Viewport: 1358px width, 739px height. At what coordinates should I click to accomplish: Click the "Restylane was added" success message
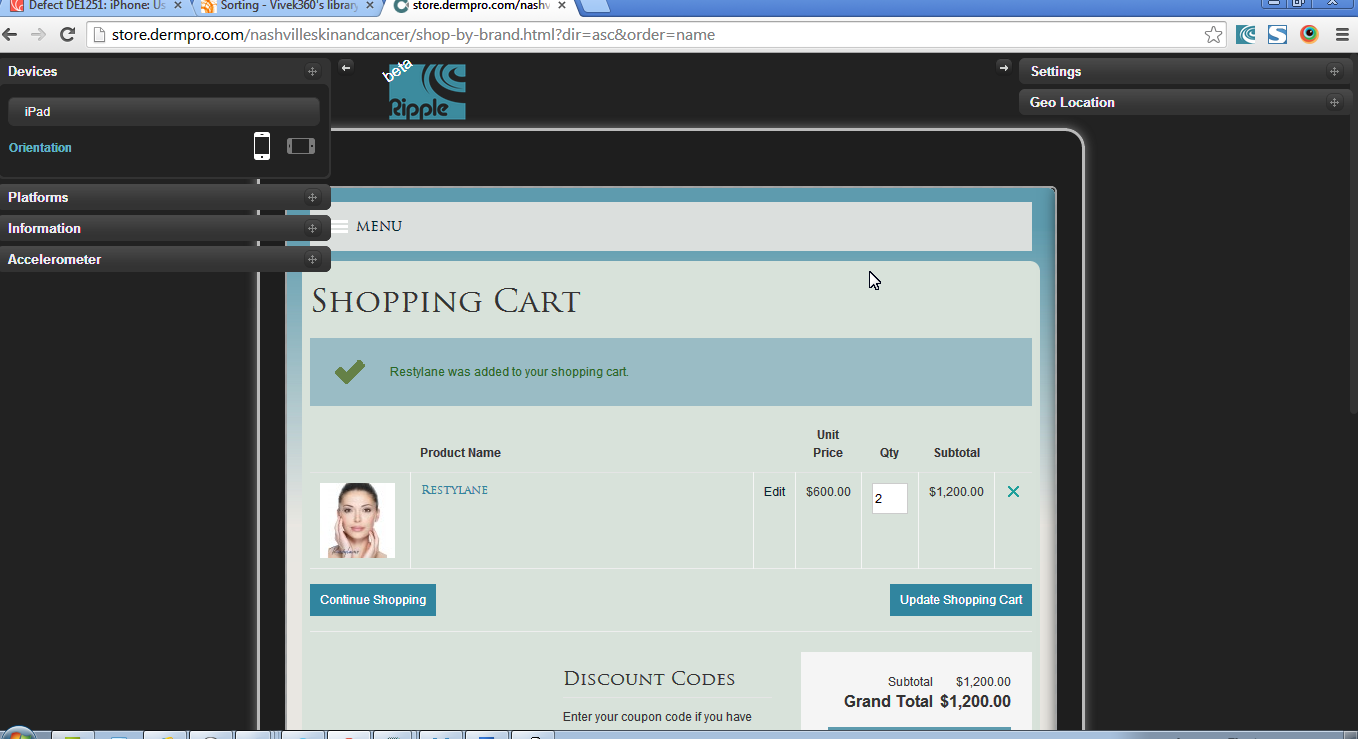[509, 372]
